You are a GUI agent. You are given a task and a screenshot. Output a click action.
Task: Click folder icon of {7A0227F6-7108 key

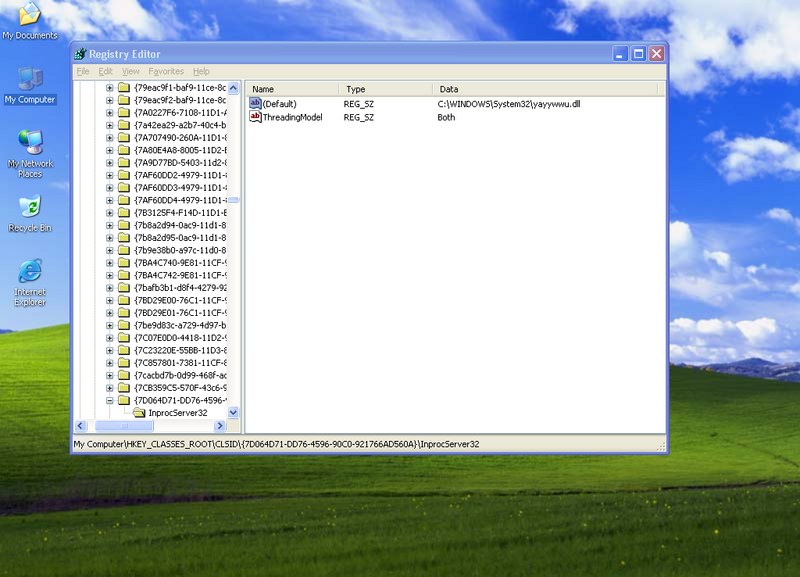[124, 112]
